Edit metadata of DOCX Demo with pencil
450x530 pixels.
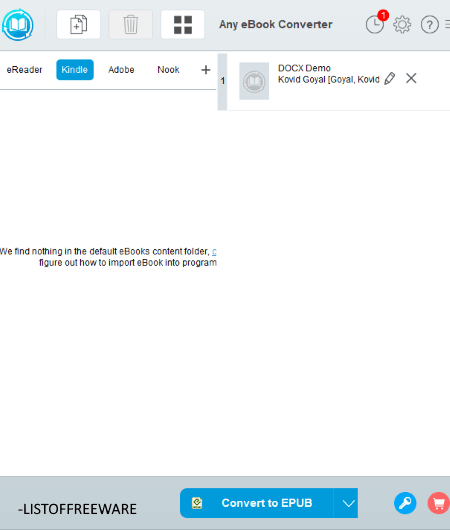click(x=390, y=78)
